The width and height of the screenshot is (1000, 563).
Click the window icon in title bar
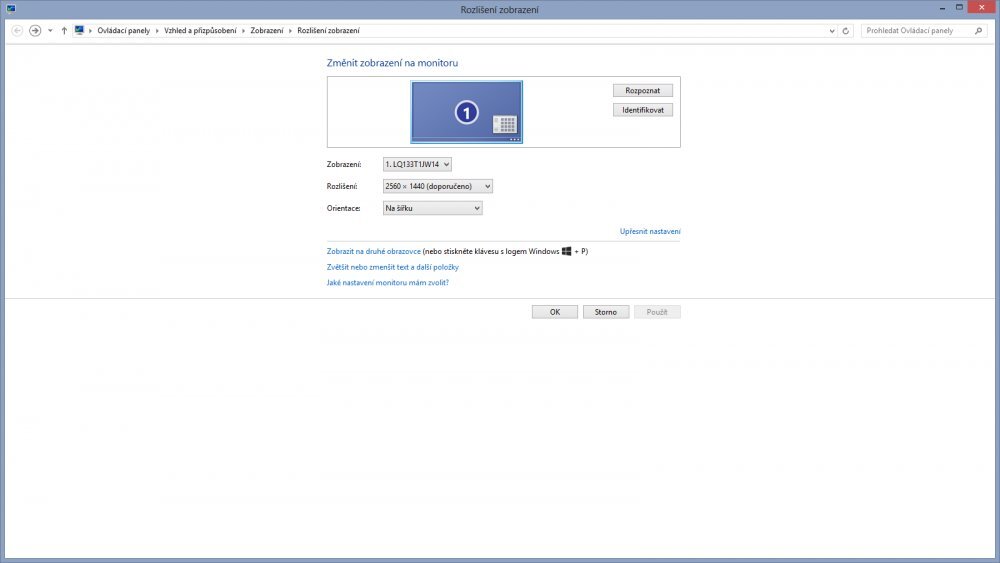(11, 9)
